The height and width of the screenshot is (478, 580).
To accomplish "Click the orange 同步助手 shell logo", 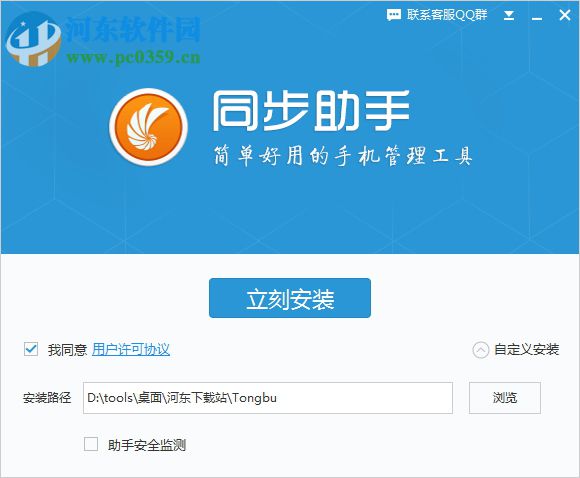I will pyautogui.click(x=148, y=127).
